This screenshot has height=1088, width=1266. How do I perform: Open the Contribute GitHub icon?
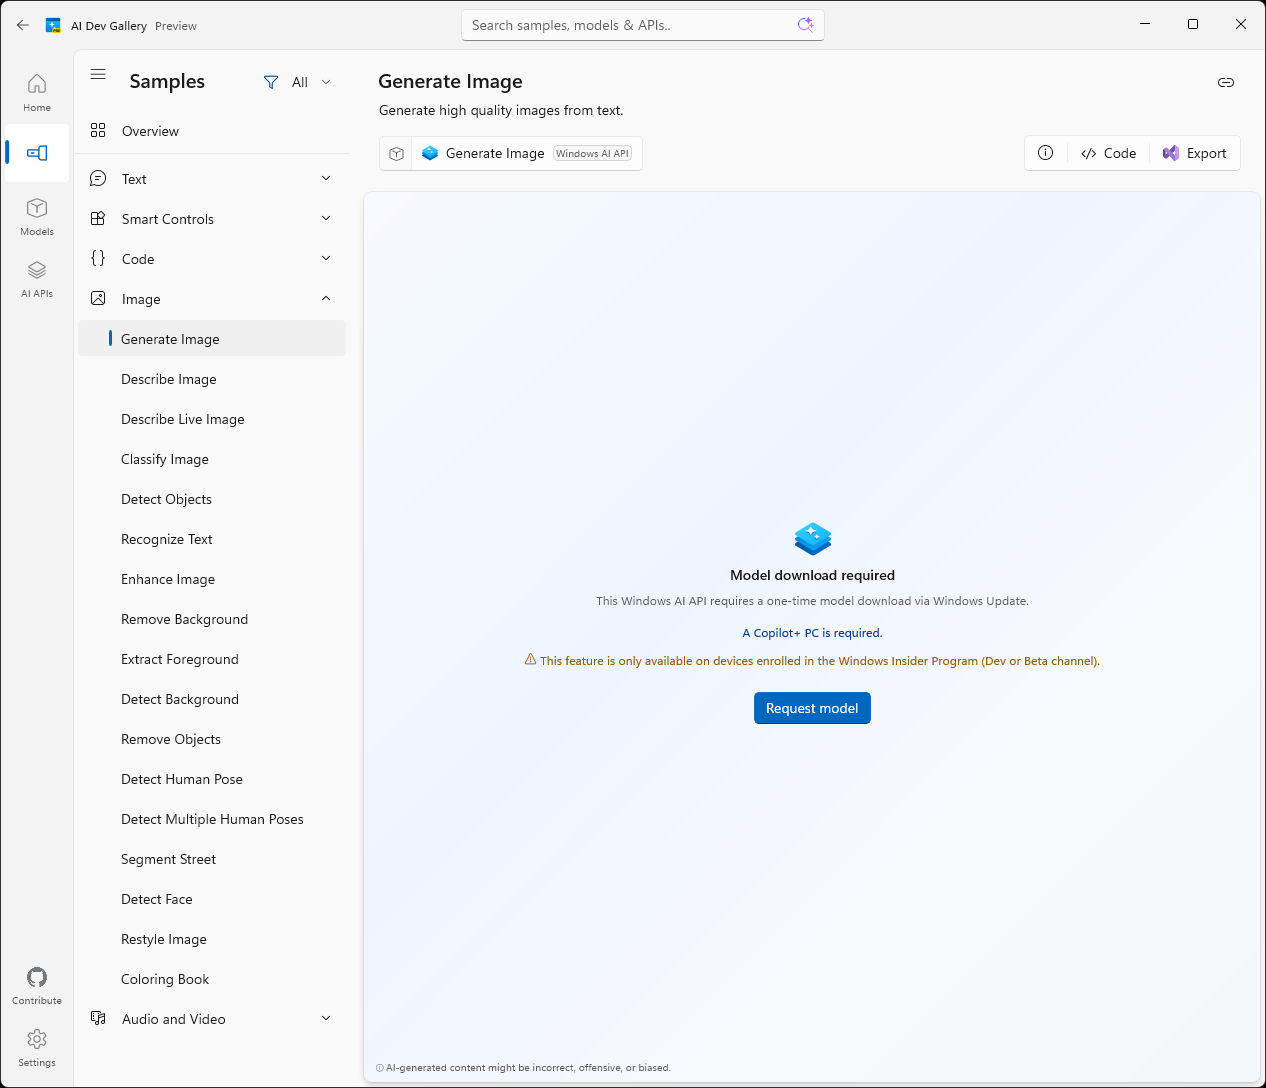pyautogui.click(x=37, y=985)
